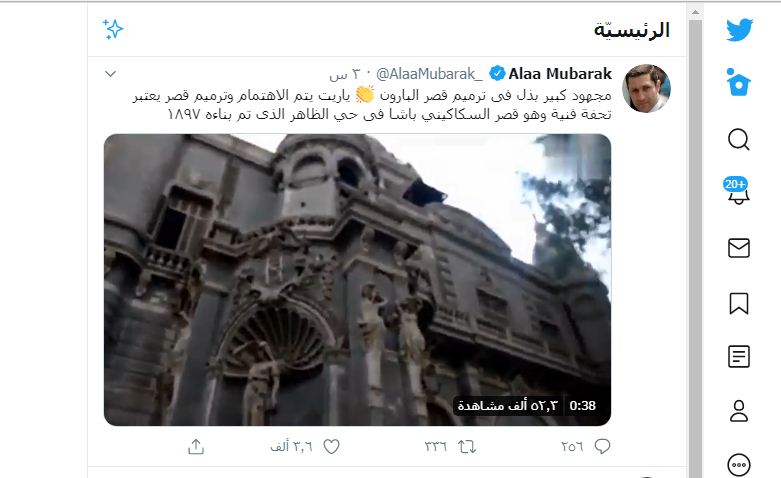Go to Home via house icon
This screenshot has width=781, height=478.
(x=738, y=82)
